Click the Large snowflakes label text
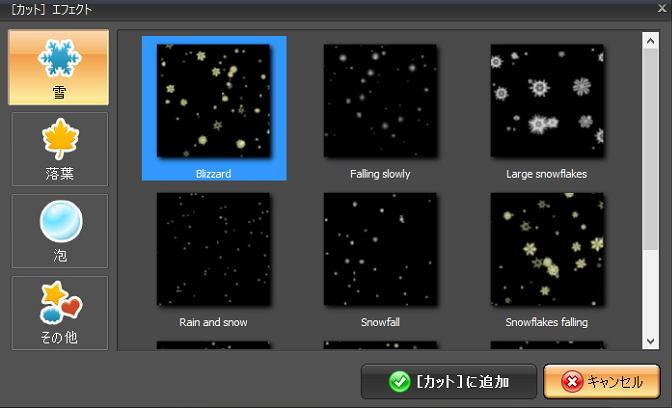 click(x=546, y=174)
